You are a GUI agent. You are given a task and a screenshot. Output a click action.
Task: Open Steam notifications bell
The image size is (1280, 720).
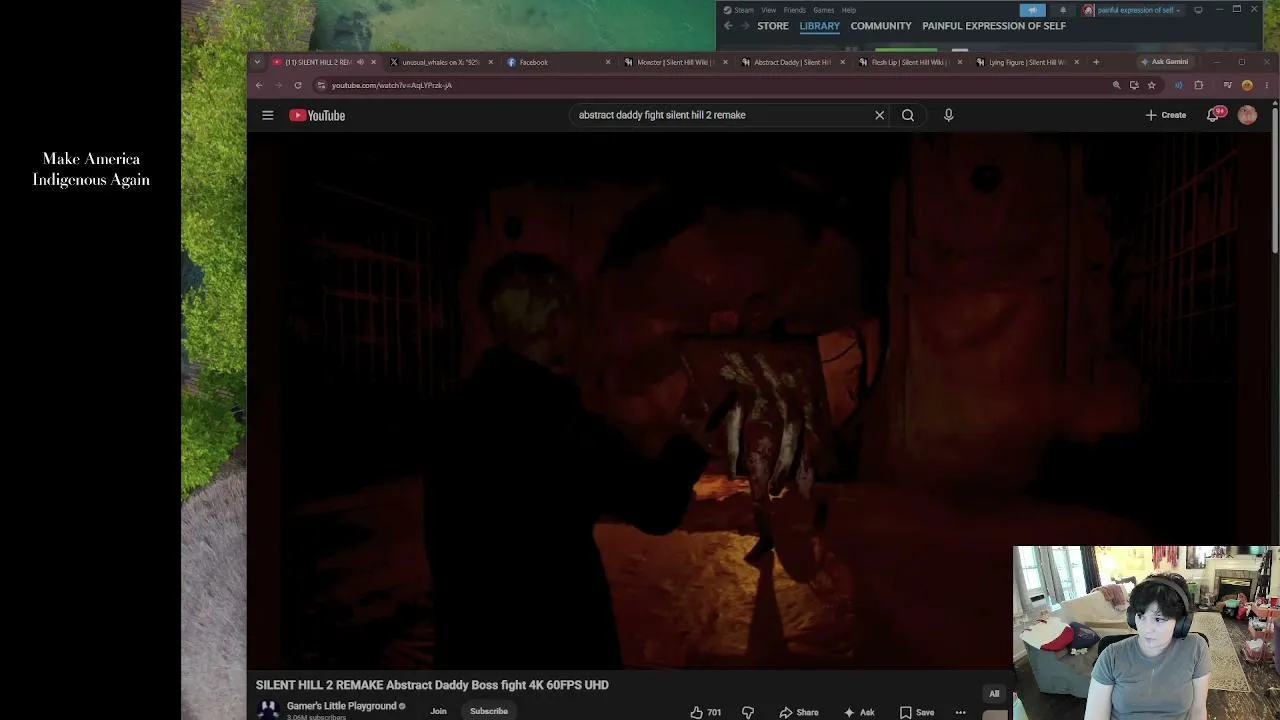[1063, 10]
